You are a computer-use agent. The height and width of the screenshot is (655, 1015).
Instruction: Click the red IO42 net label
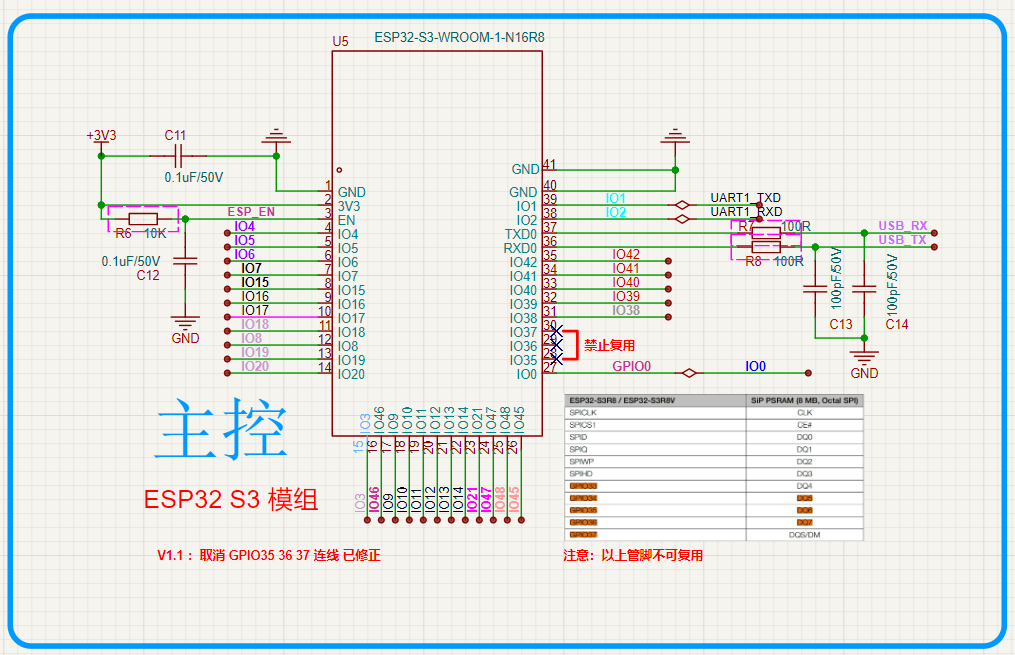pyautogui.click(x=626, y=254)
